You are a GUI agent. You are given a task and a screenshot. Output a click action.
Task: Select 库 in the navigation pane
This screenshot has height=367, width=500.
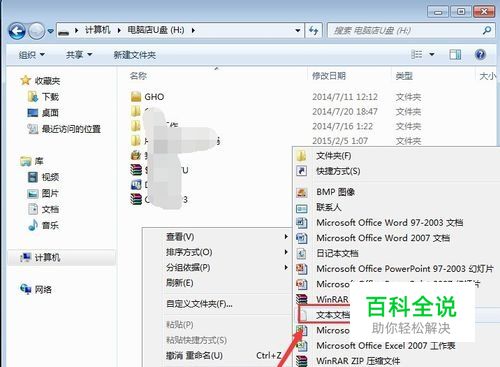[32, 161]
